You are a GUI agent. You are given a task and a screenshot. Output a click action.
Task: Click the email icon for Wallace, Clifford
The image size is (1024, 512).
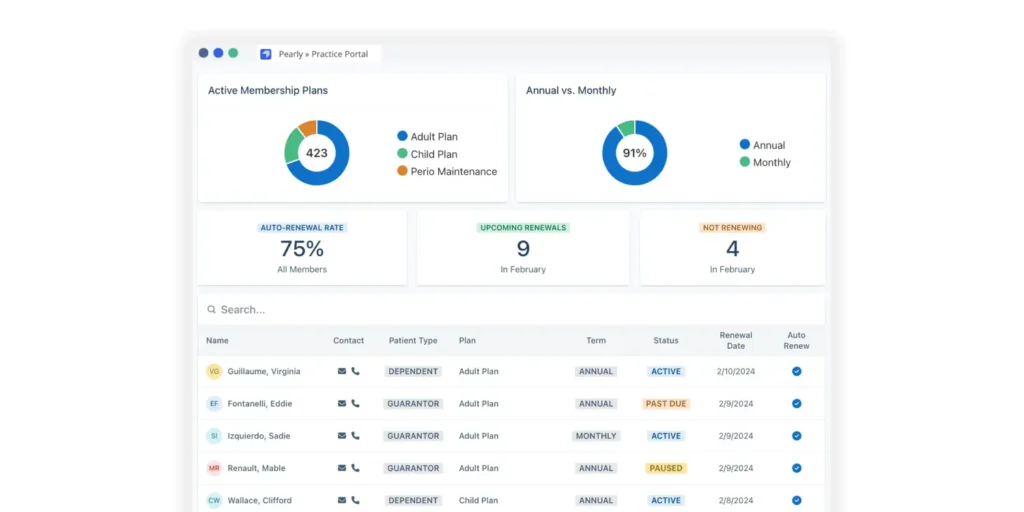(342, 500)
